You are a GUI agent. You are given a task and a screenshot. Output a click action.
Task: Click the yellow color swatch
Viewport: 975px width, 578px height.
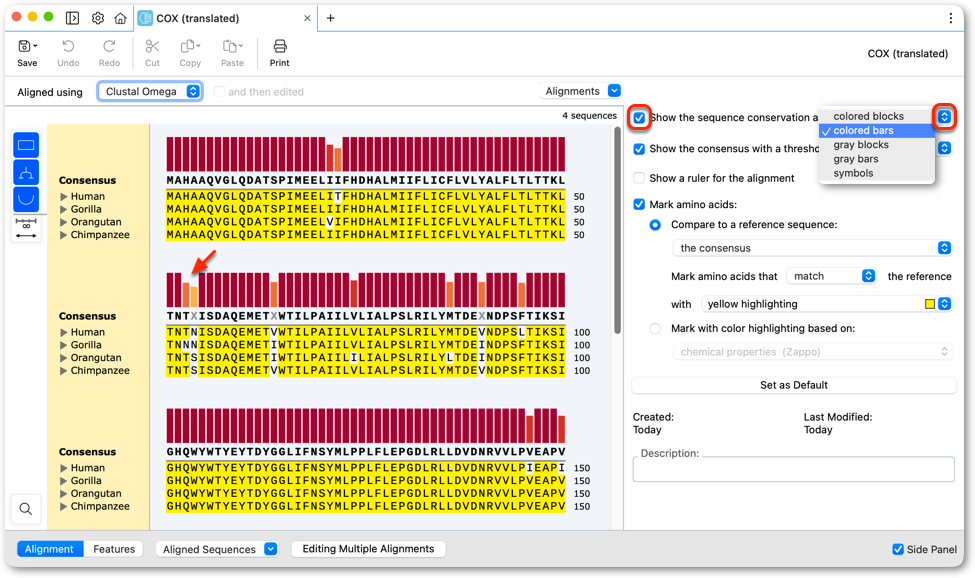point(930,304)
